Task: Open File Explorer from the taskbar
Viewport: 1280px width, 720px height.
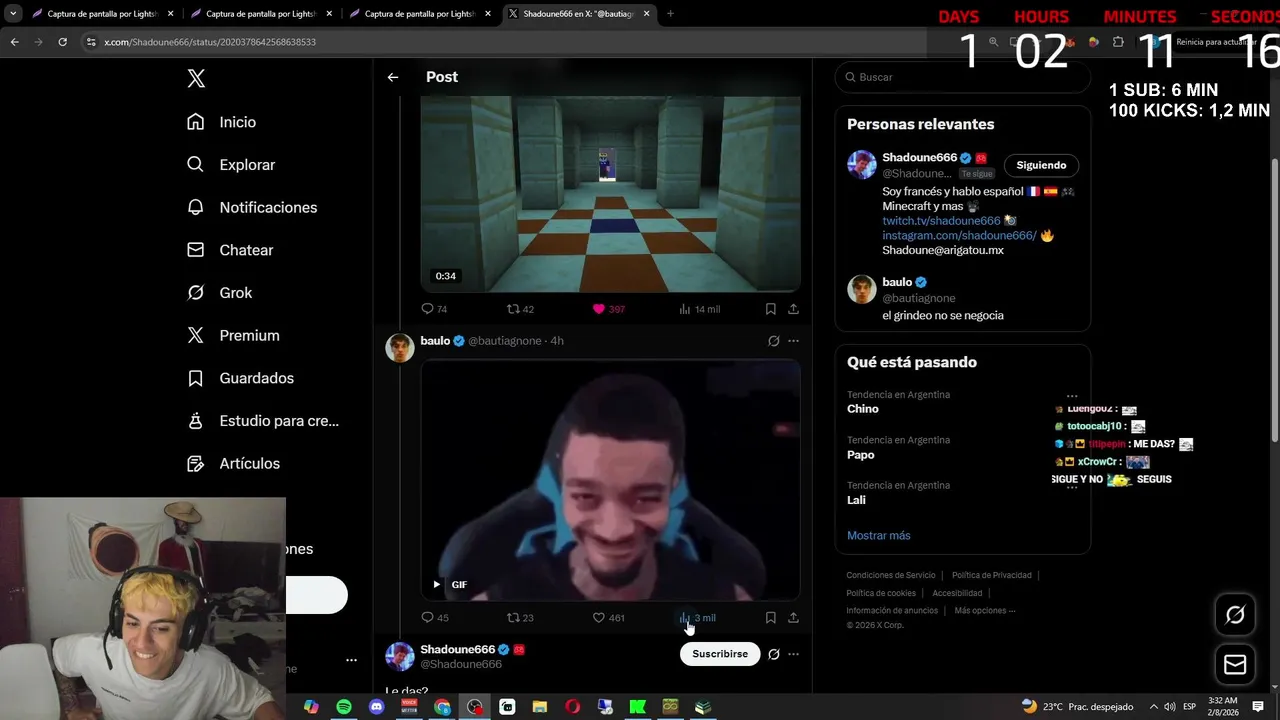Action: click(540, 707)
